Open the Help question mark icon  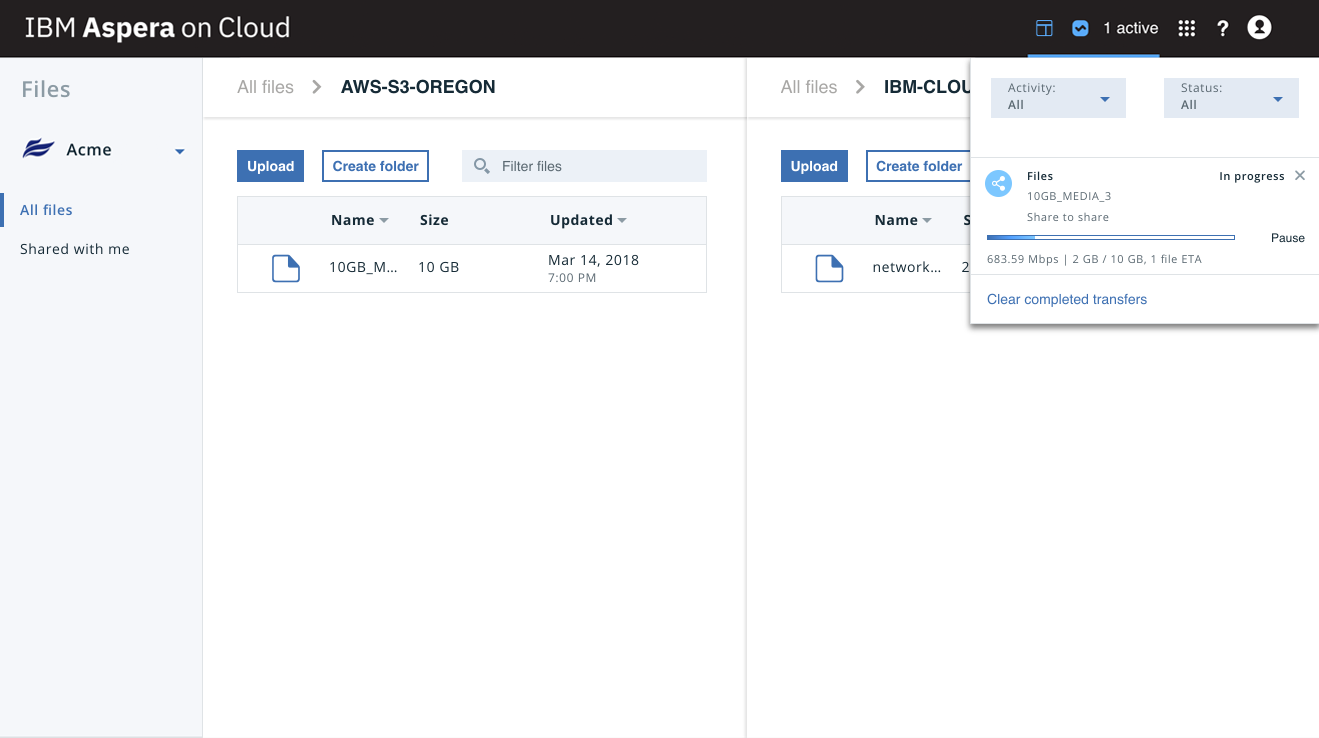point(1222,28)
